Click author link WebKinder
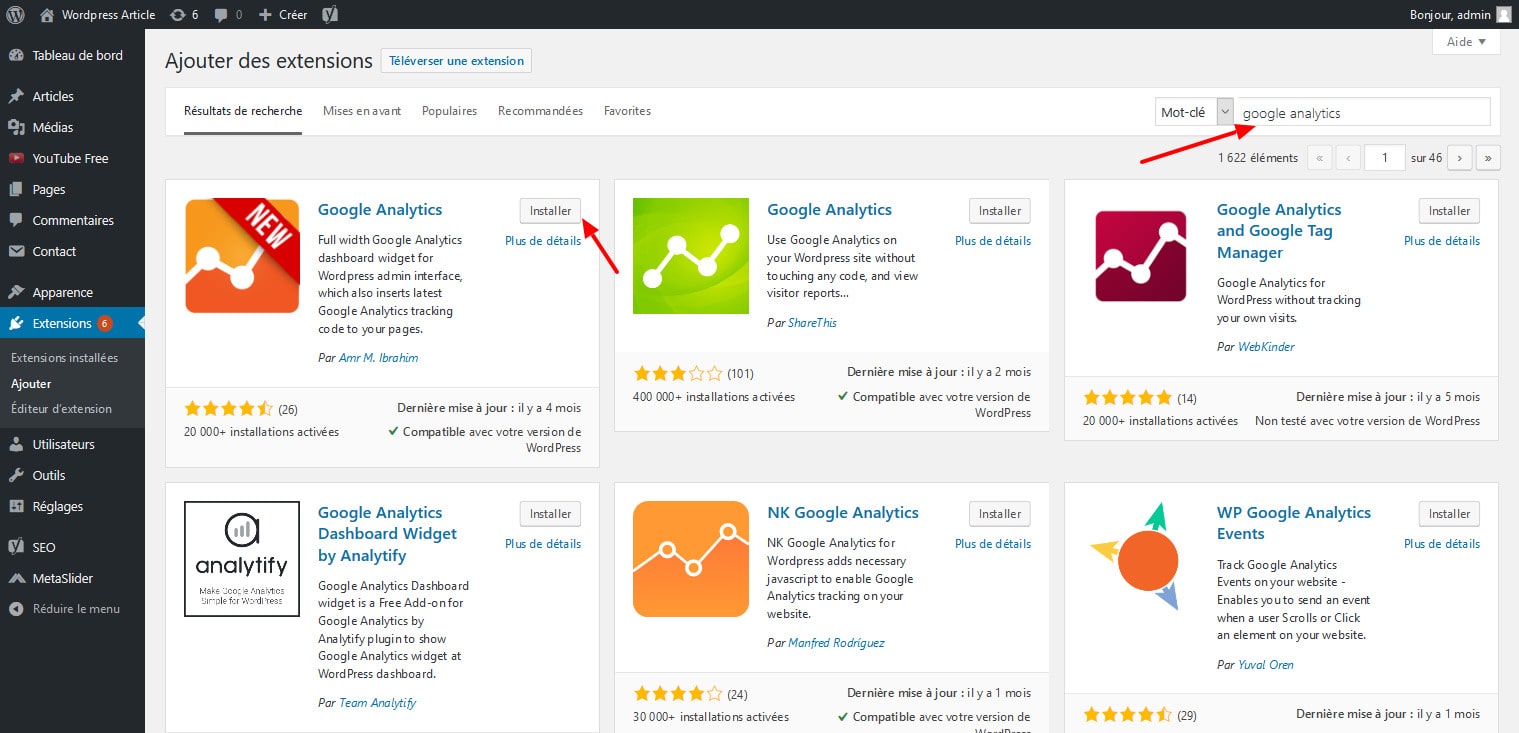This screenshot has width=1519, height=733. point(1266,347)
